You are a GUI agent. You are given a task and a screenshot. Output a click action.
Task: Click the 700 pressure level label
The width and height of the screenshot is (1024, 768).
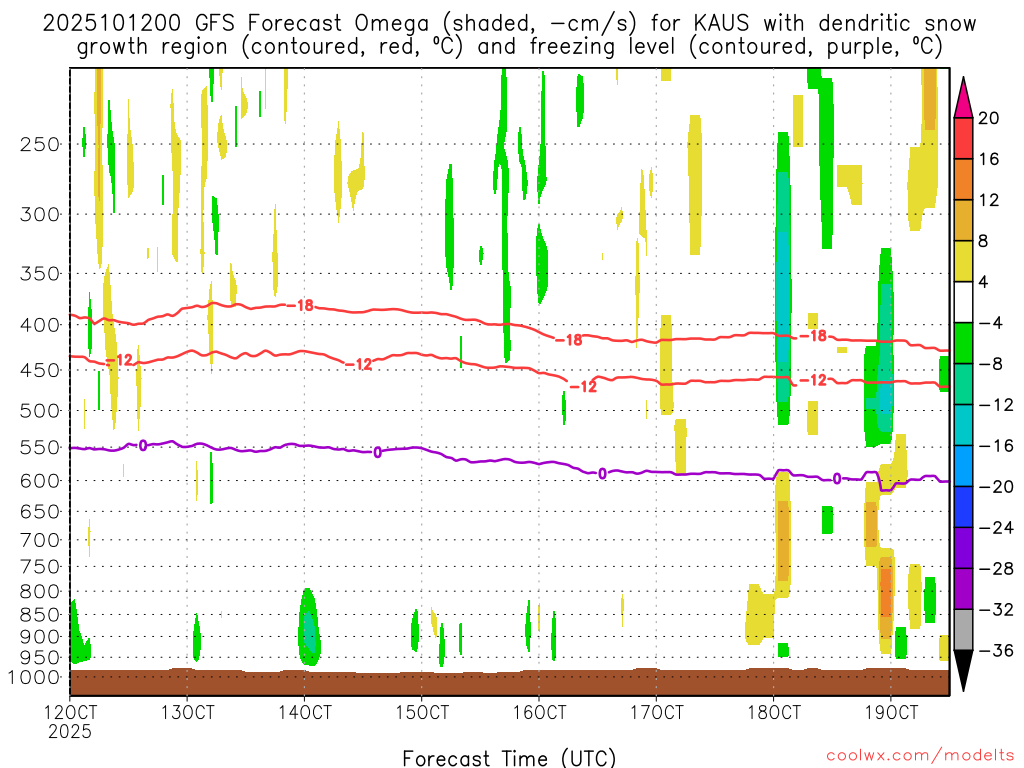tap(40, 540)
